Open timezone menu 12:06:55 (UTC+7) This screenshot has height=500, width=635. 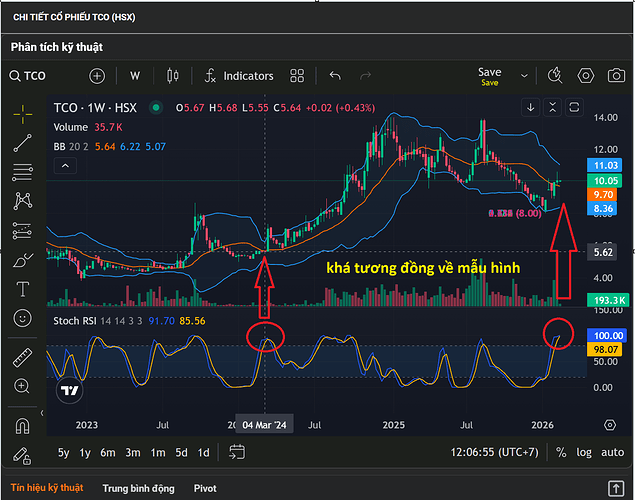(x=494, y=452)
